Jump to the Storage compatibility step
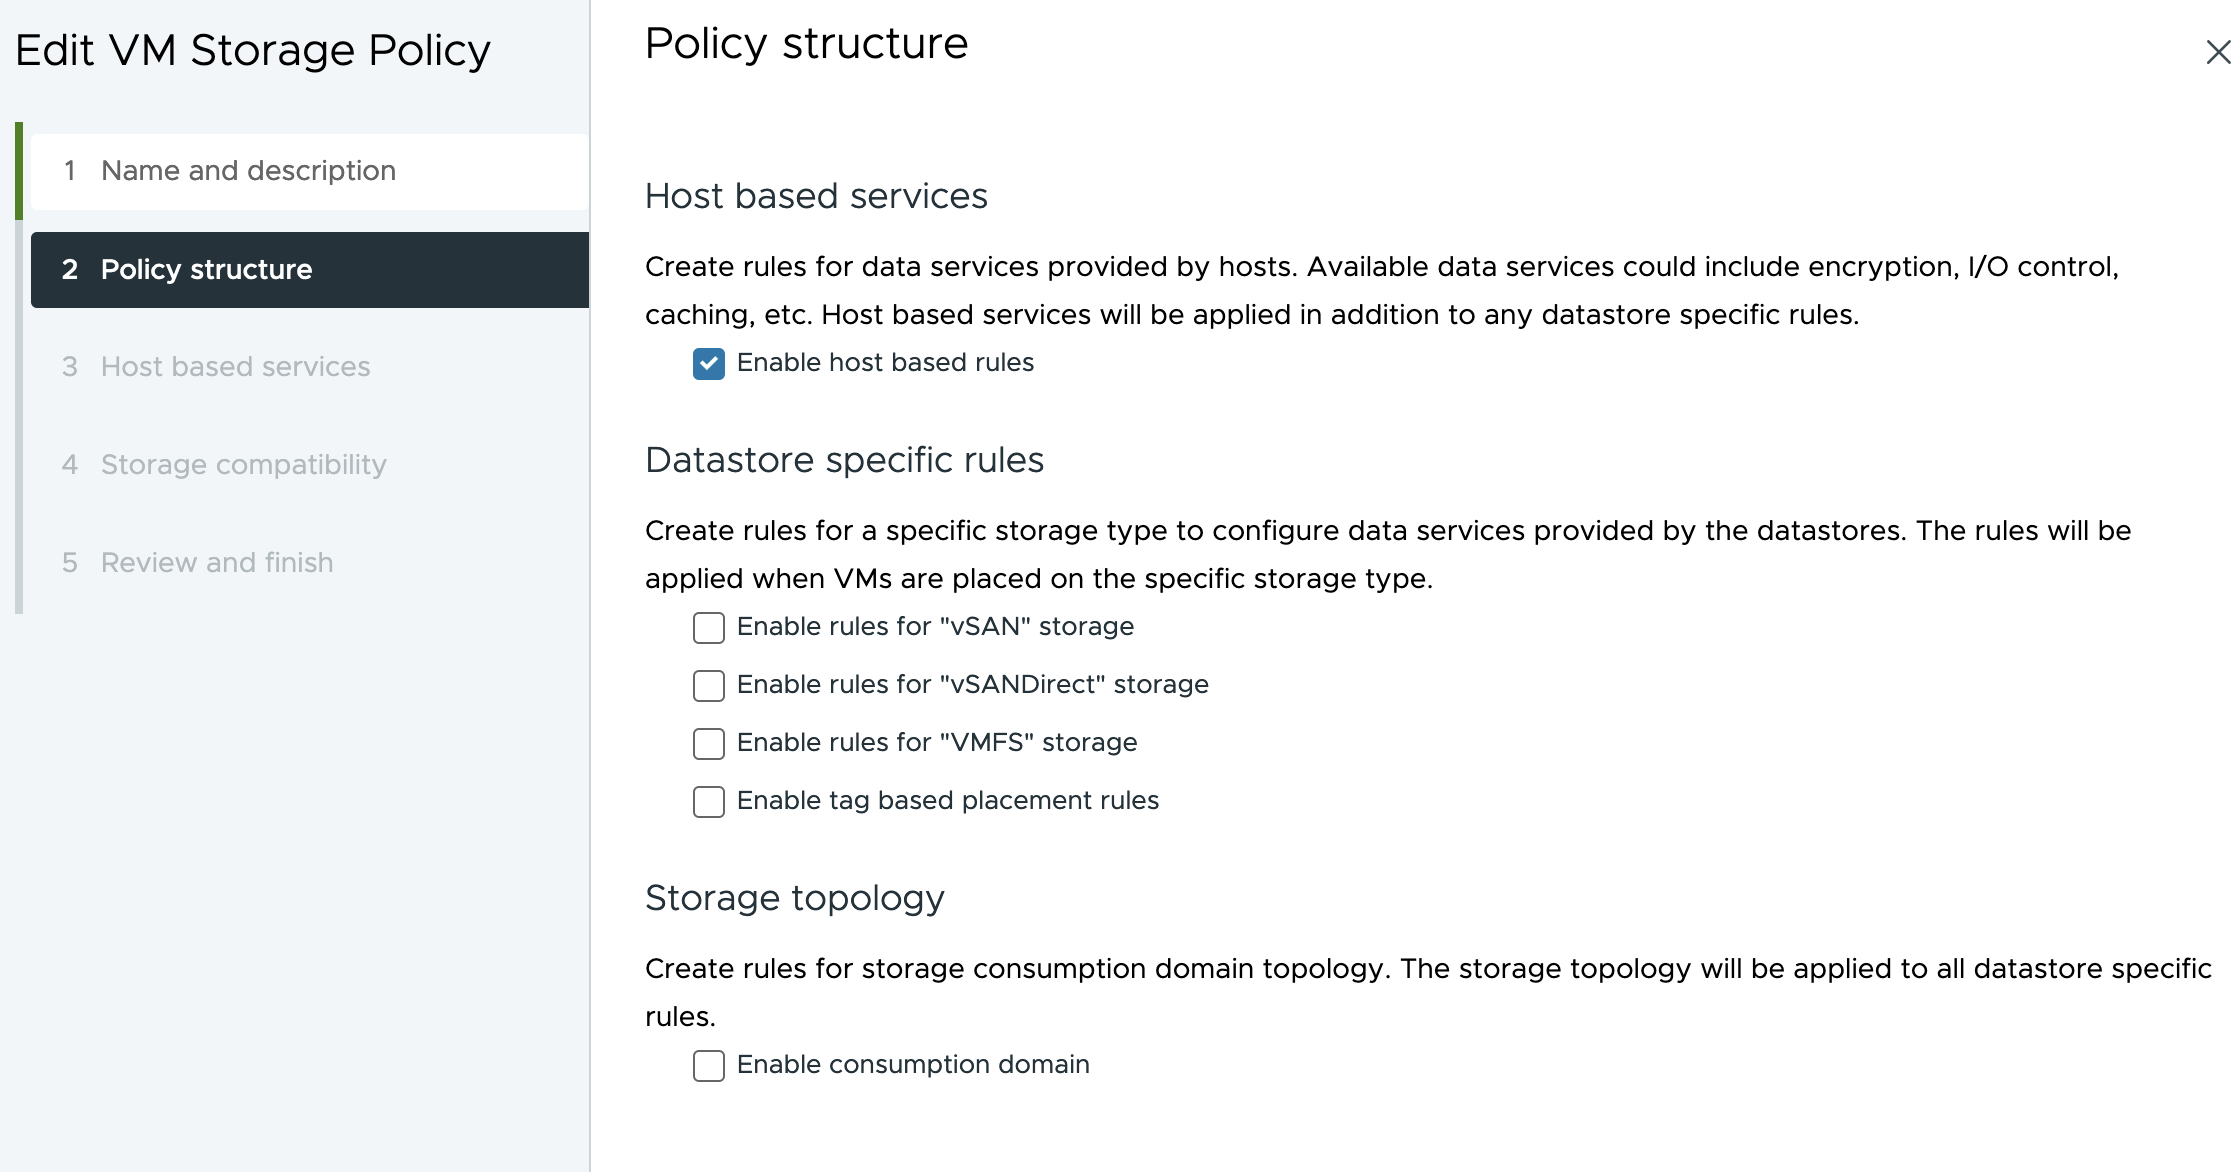The image size is (2238, 1172). [x=243, y=465]
